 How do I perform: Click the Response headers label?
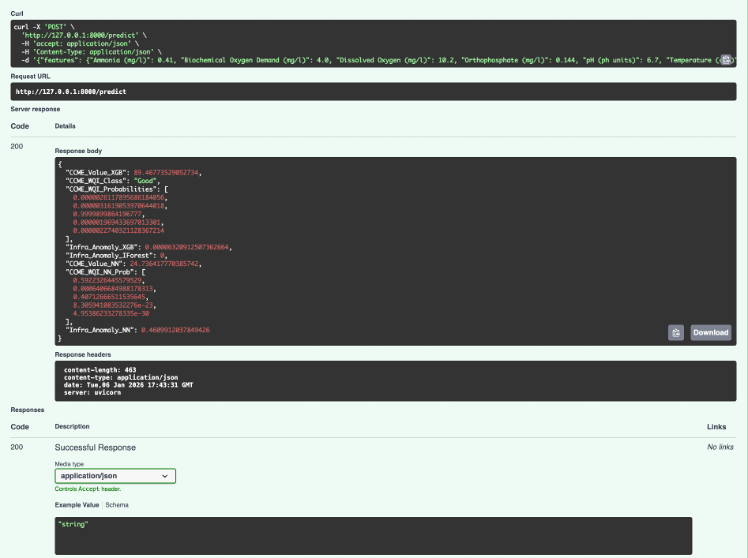[x=83, y=355]
